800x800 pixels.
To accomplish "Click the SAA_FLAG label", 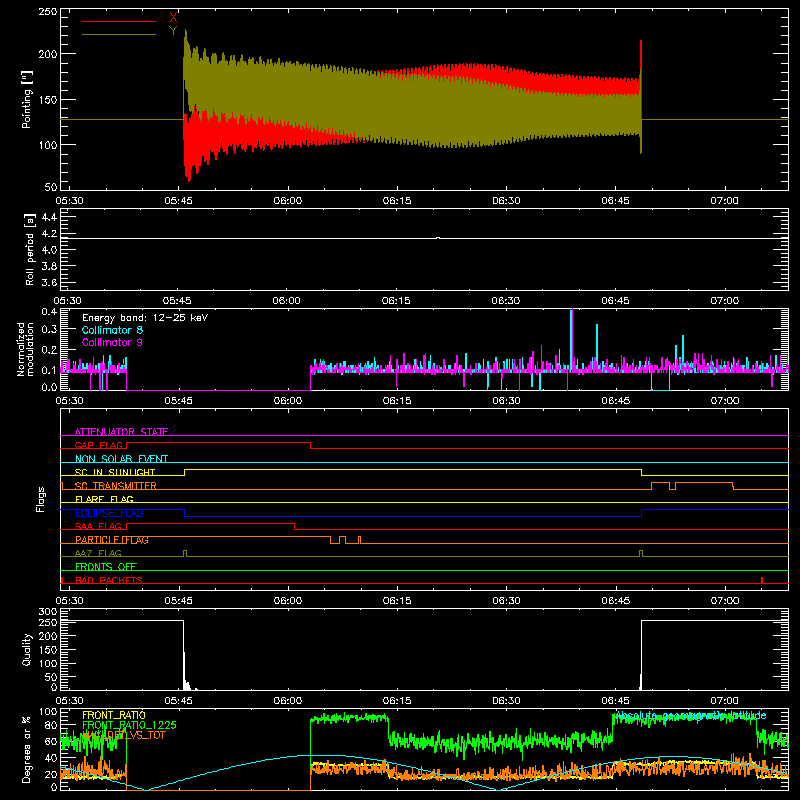I will [x=98, y=526].
